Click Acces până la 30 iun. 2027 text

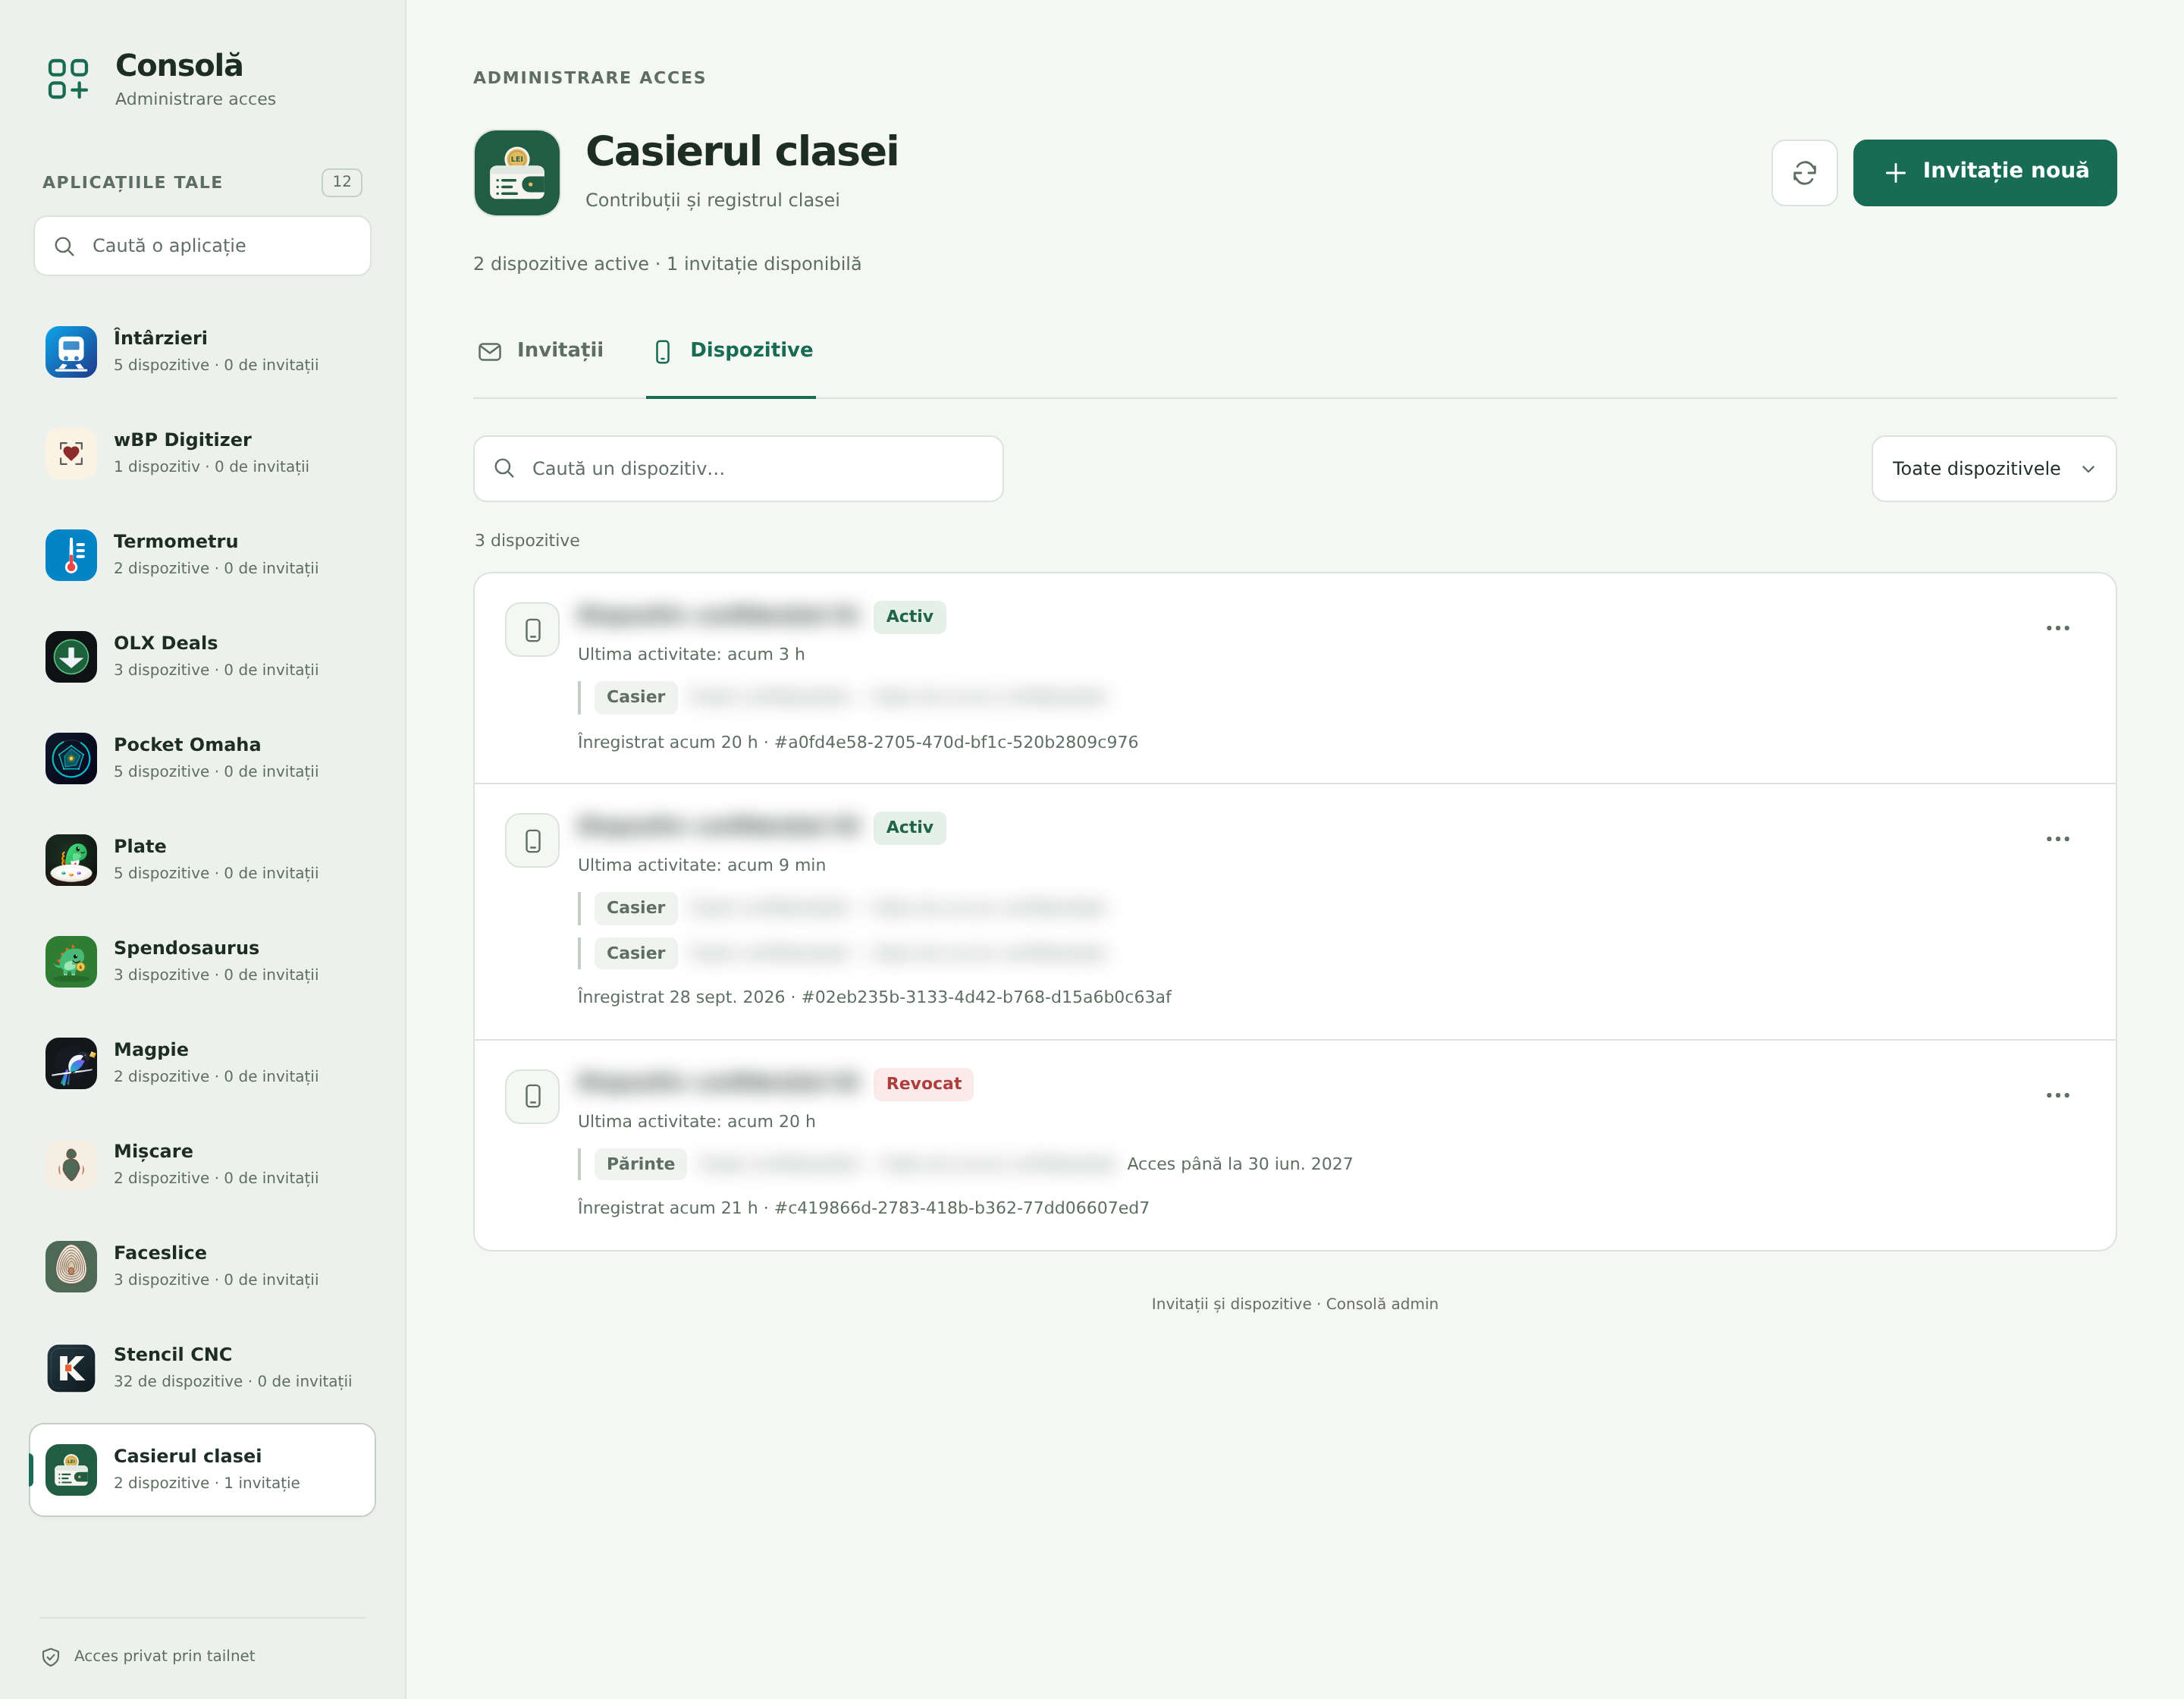(x=1240, y=1164)
